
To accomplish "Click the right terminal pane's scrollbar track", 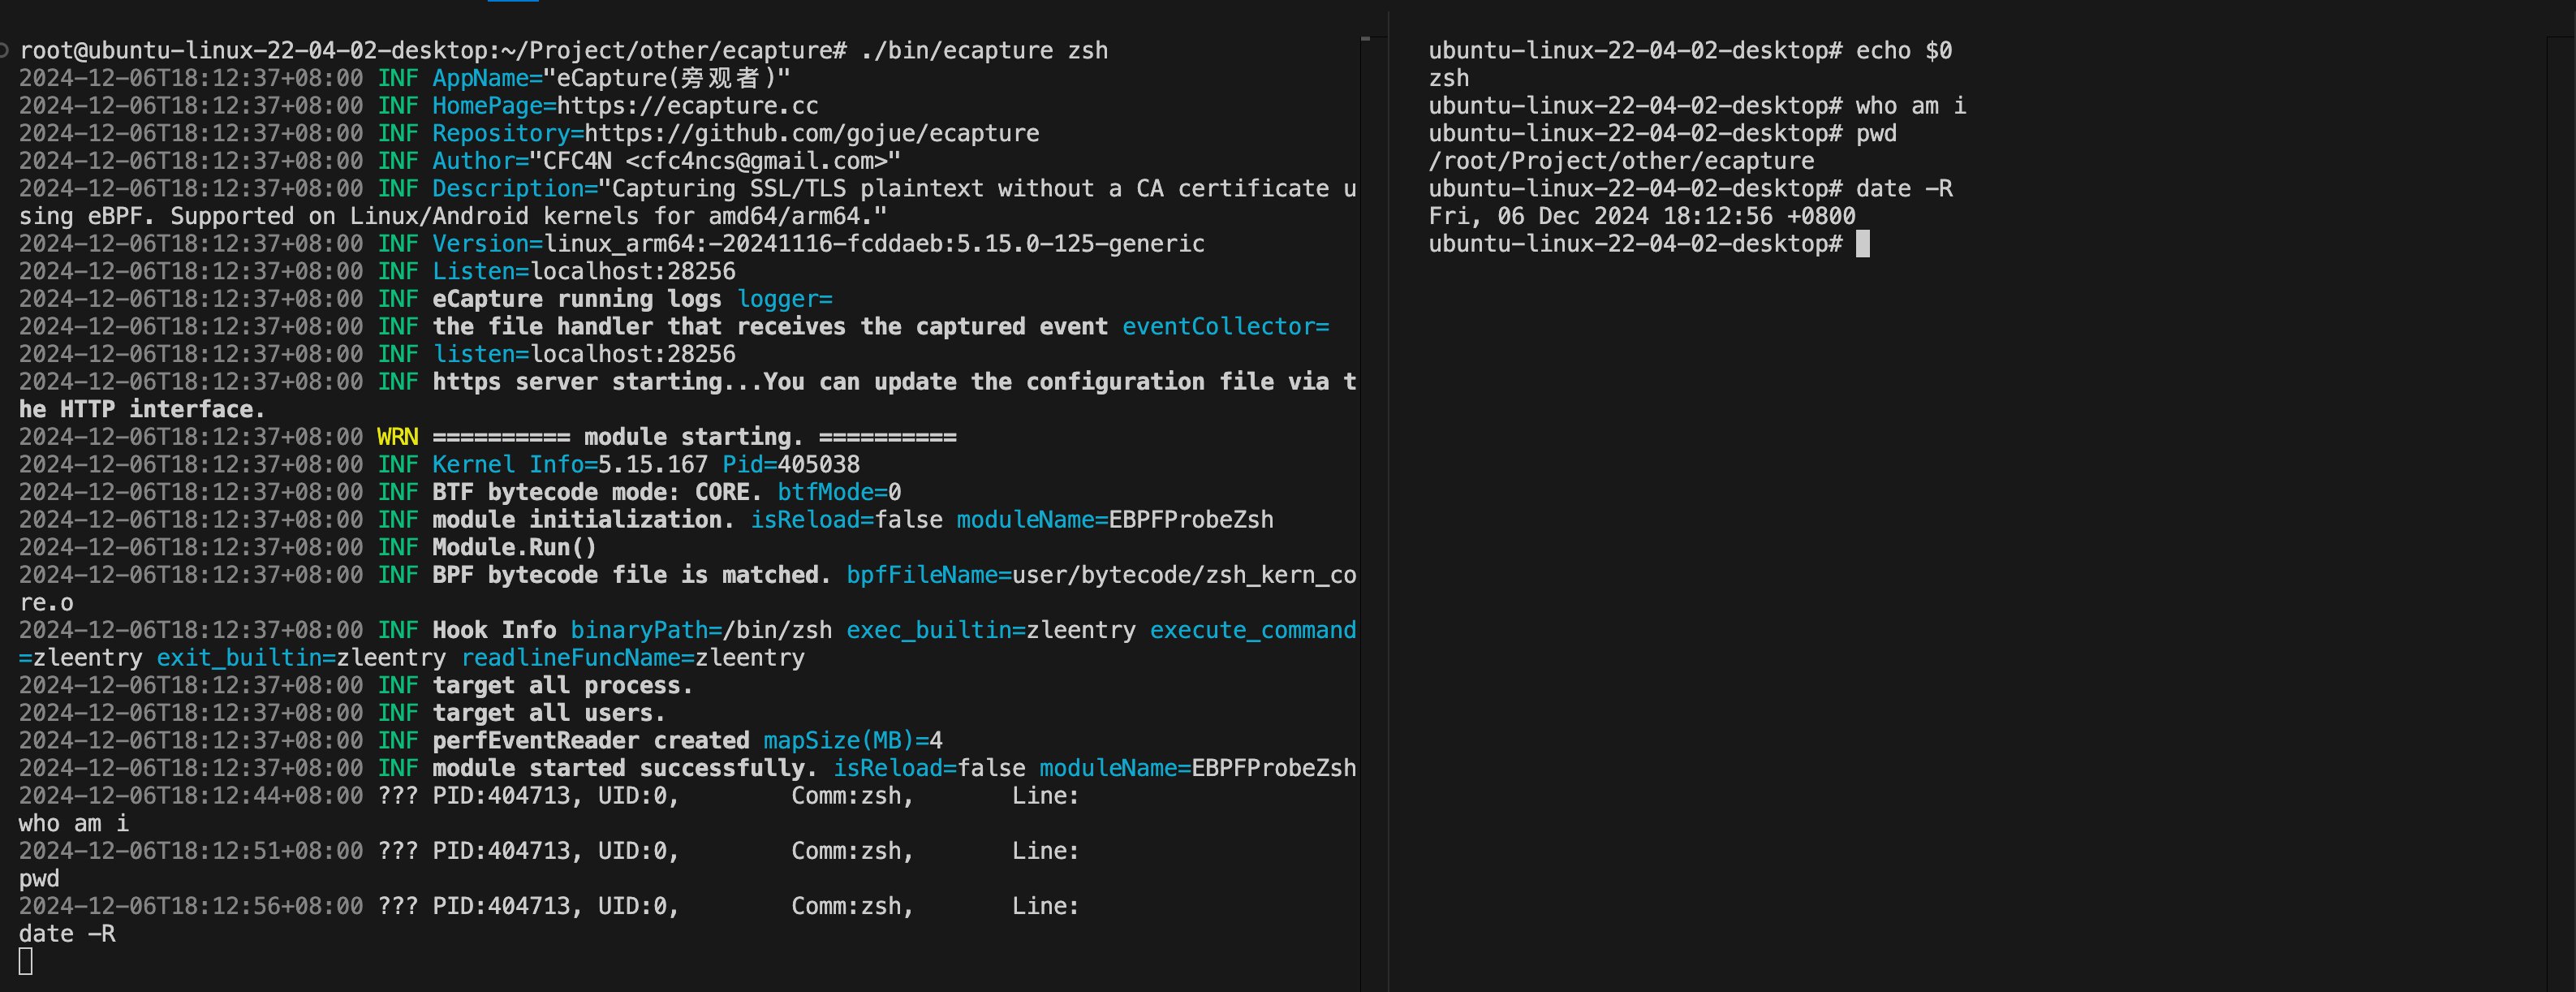I will tap(2560, 500).
